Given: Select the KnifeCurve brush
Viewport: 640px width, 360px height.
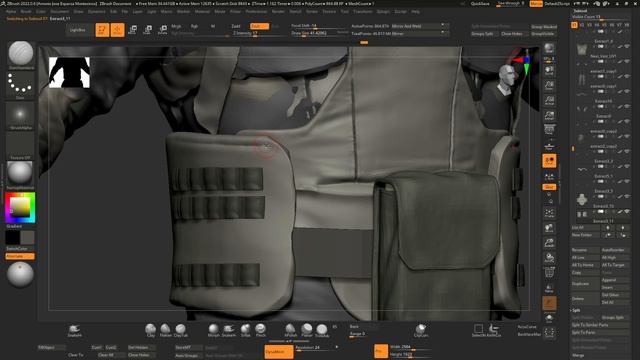Looking at the screenshot, I should 494,330.
